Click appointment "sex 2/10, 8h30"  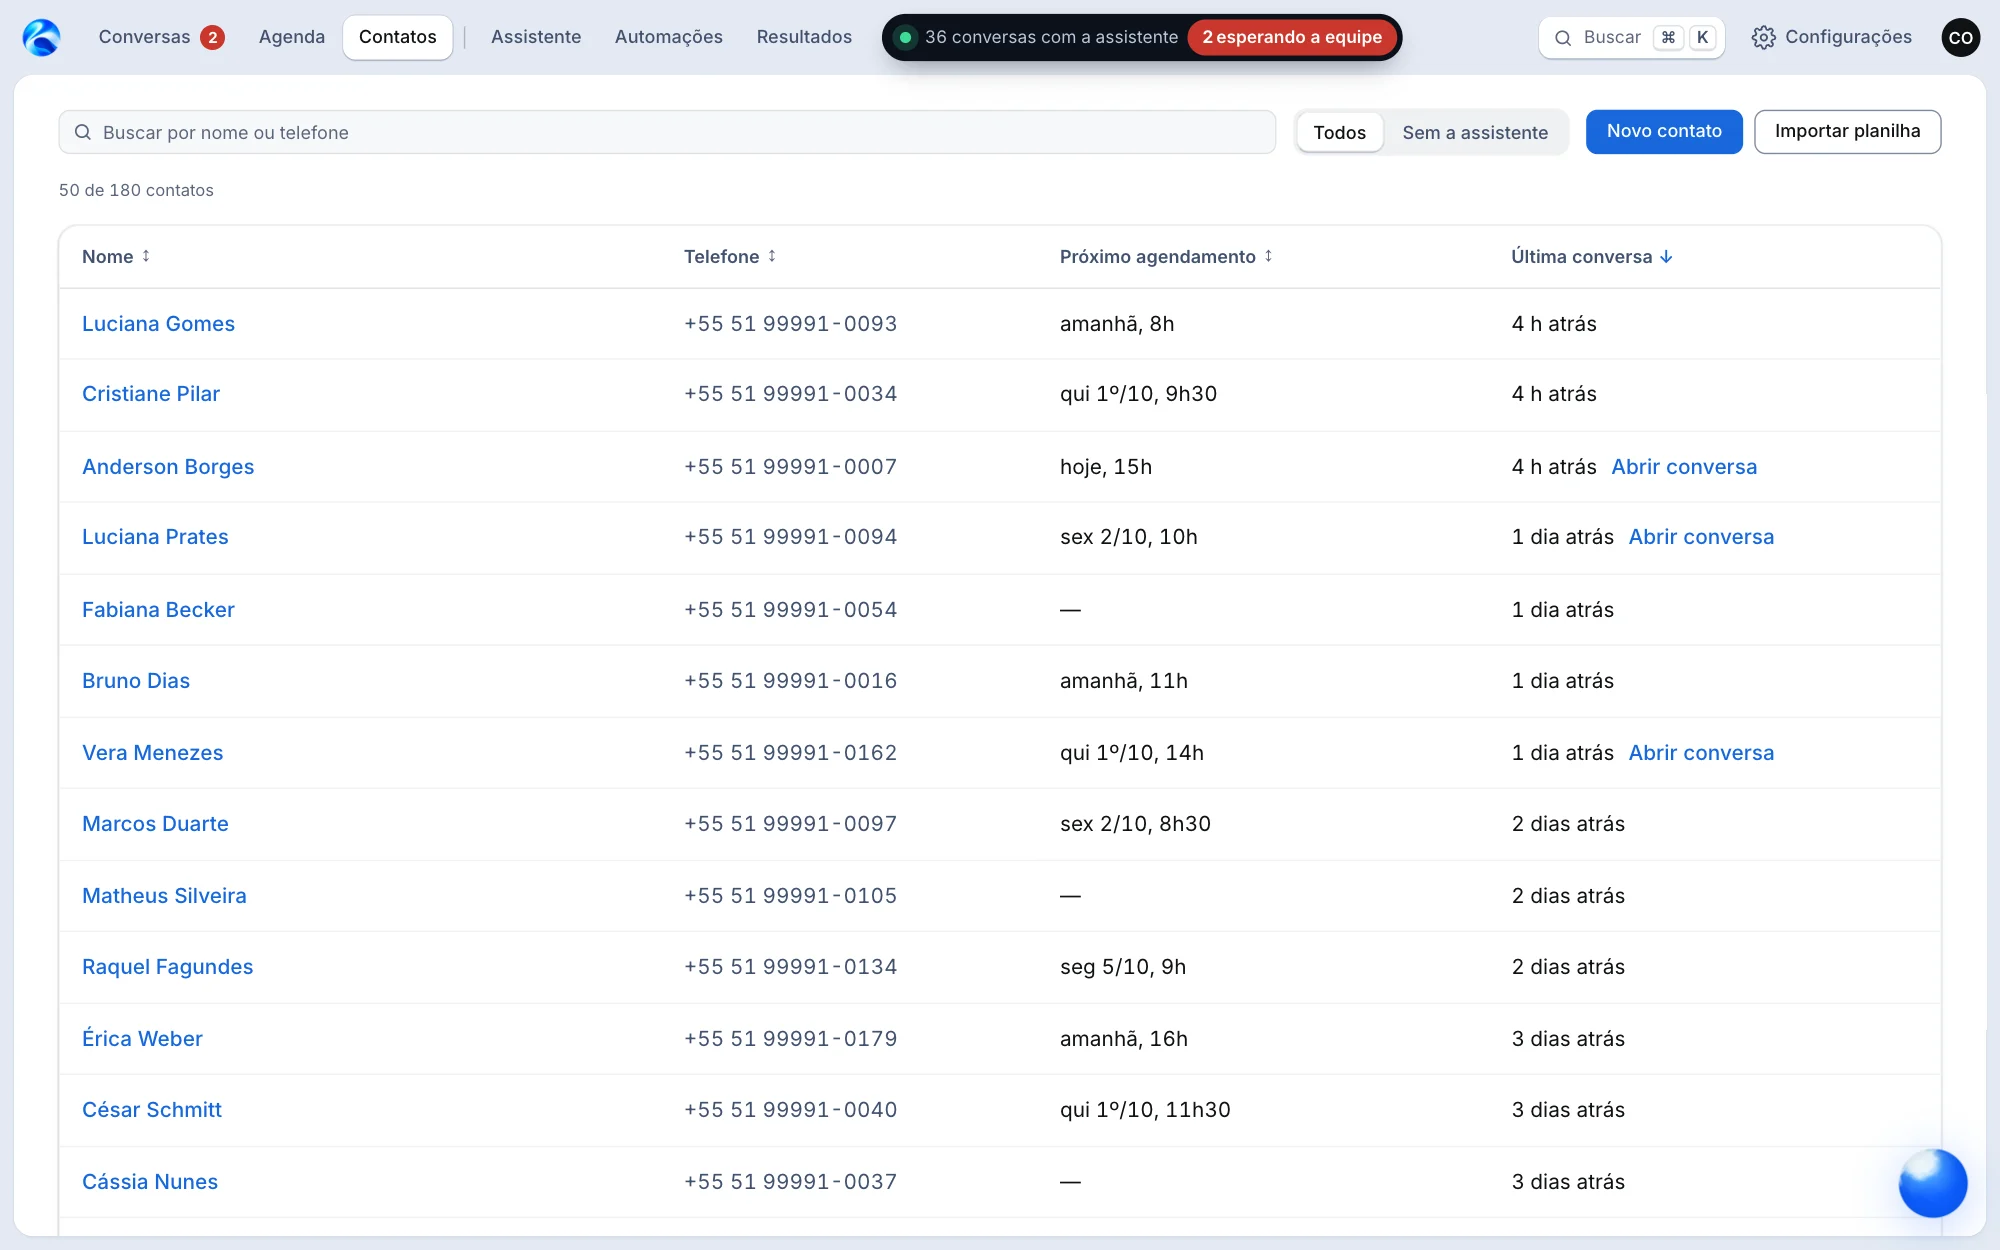1135,824
